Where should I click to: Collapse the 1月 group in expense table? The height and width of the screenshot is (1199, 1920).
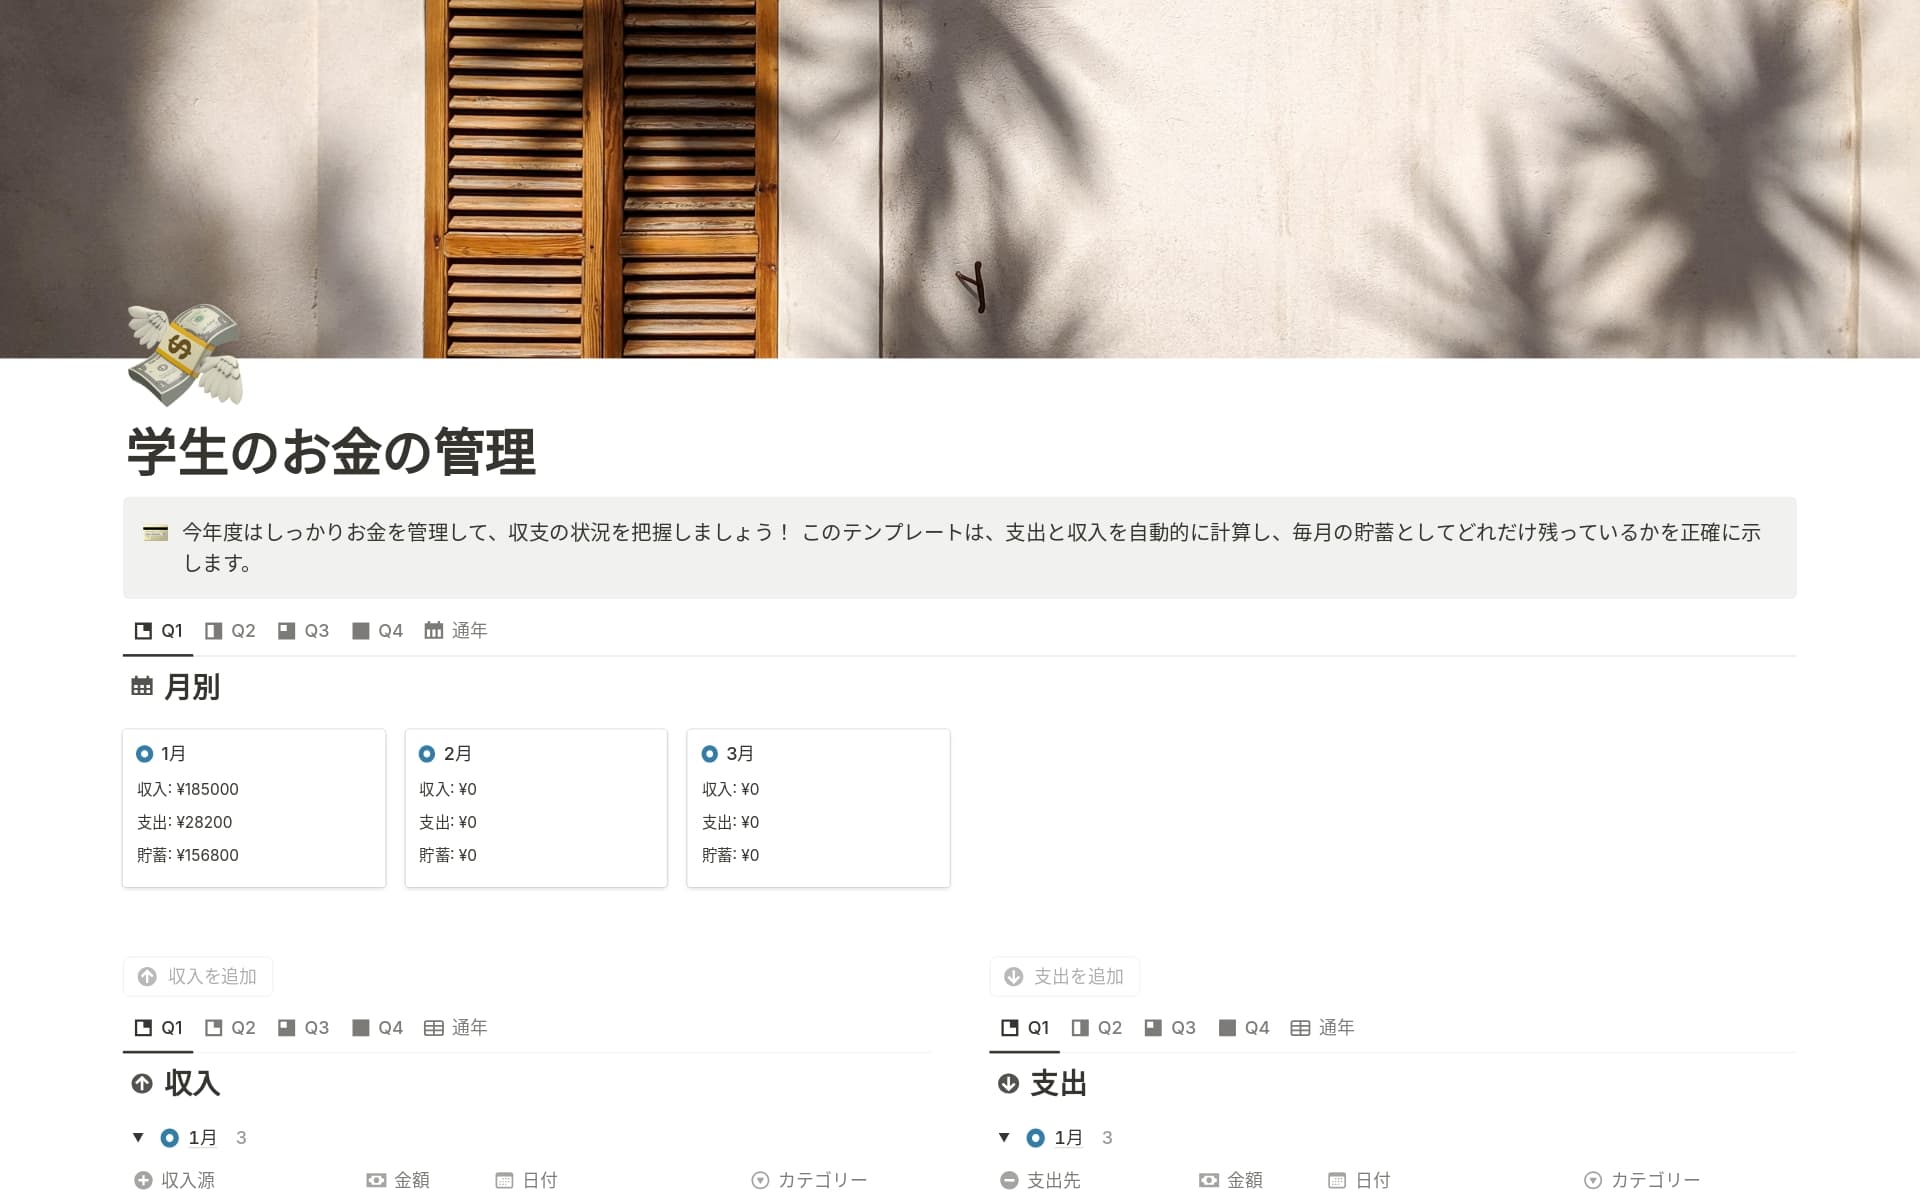coord(1004,1137)
